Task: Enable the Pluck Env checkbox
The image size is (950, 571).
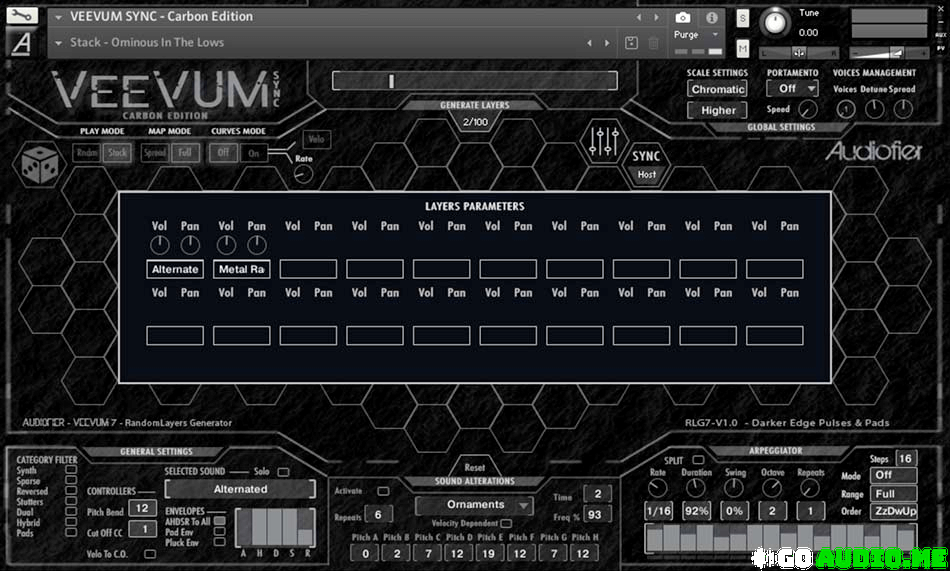Action: tap(219, 543)
